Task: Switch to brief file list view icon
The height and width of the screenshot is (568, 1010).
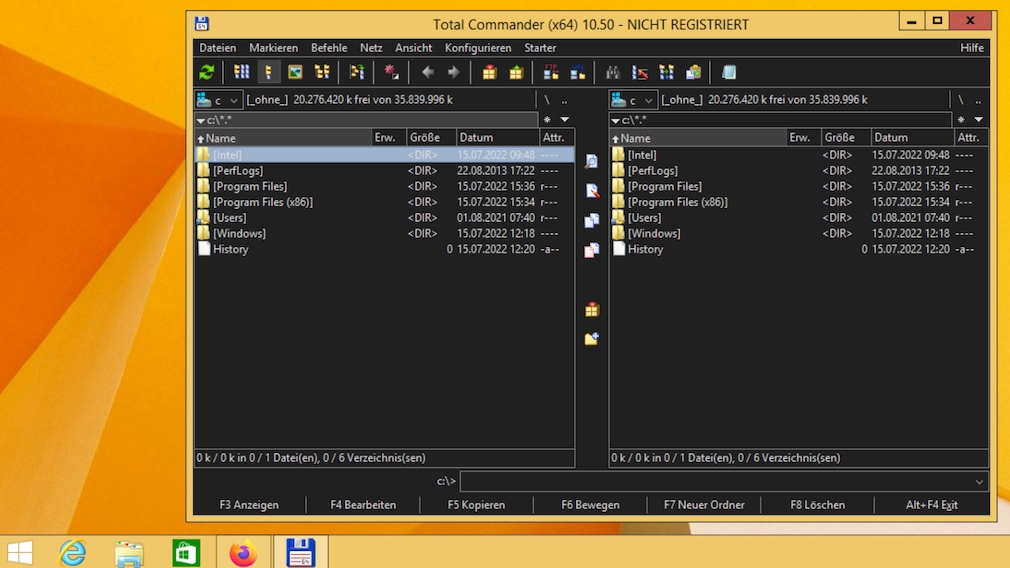Action: pyautogui.click(x=242, y=72)
